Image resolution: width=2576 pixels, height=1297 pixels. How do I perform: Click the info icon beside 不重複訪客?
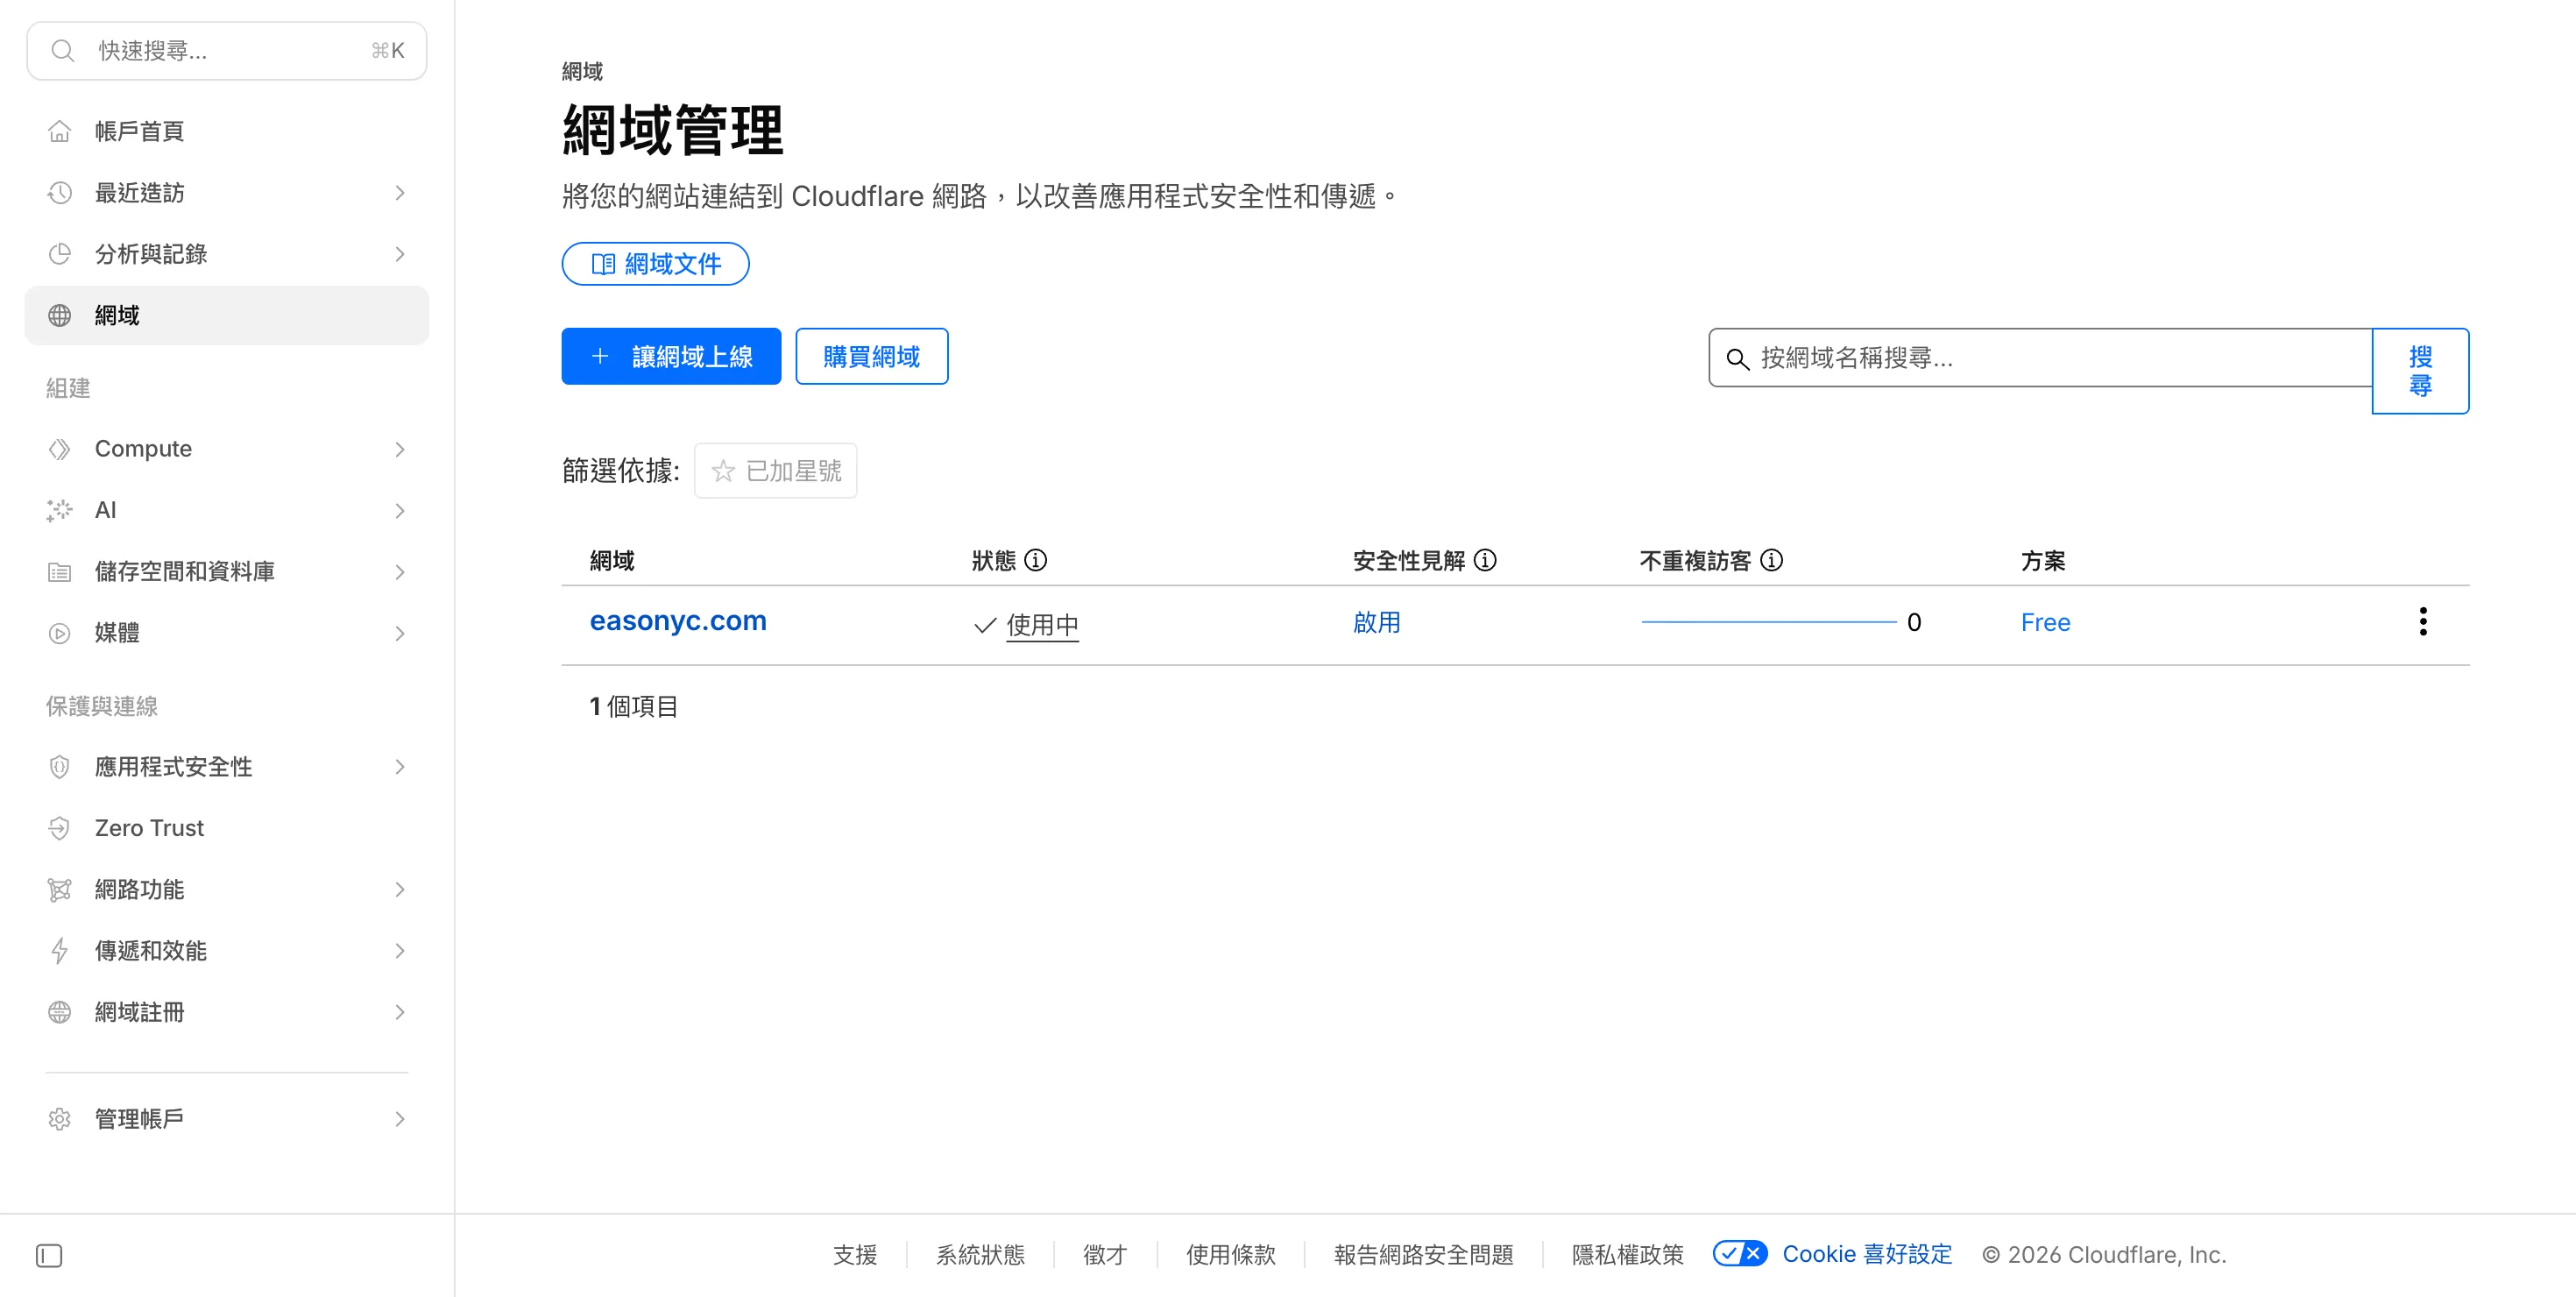[1771, 560]
